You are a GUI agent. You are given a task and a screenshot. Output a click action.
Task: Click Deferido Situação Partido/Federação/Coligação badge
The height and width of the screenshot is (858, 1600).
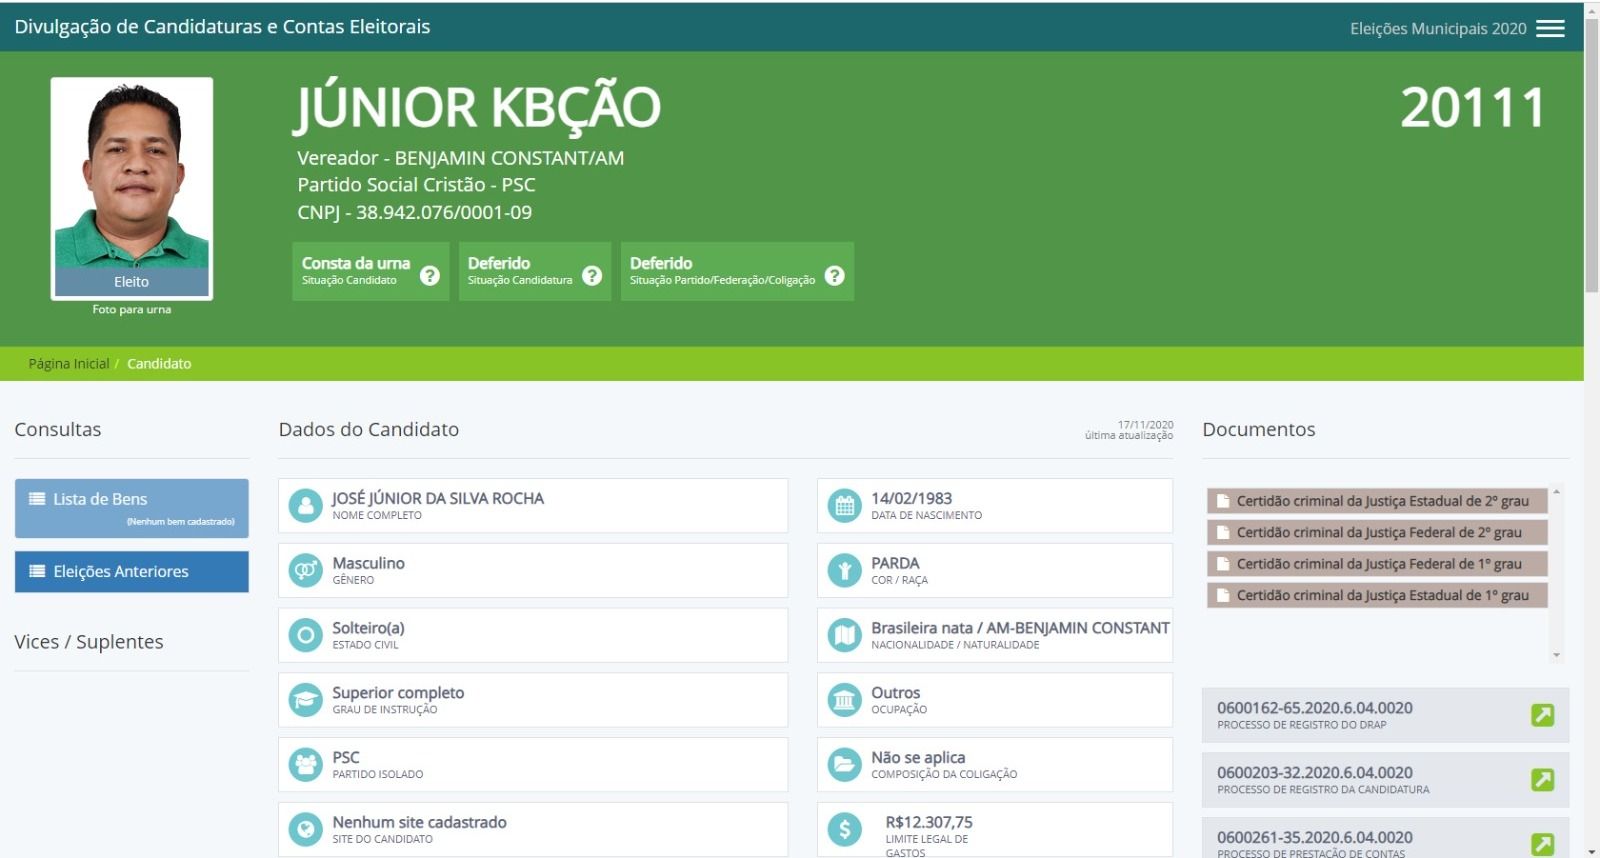(737, 271)
